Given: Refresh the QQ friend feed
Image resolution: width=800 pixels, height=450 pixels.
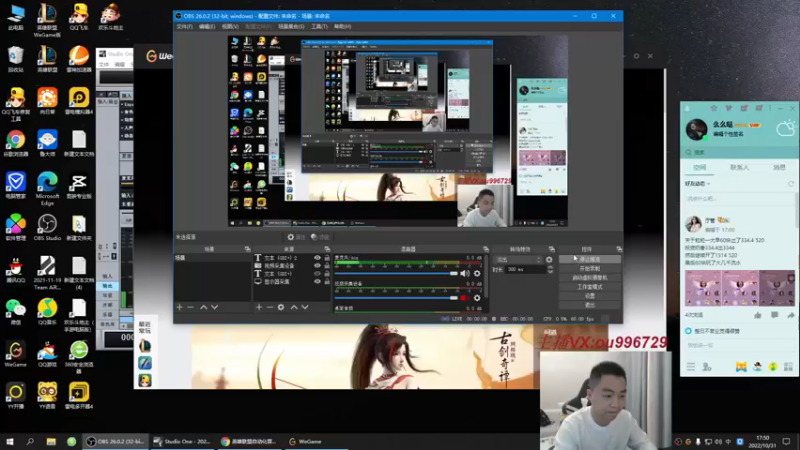Looking at the screenshot, I should [x=791, y=184].
